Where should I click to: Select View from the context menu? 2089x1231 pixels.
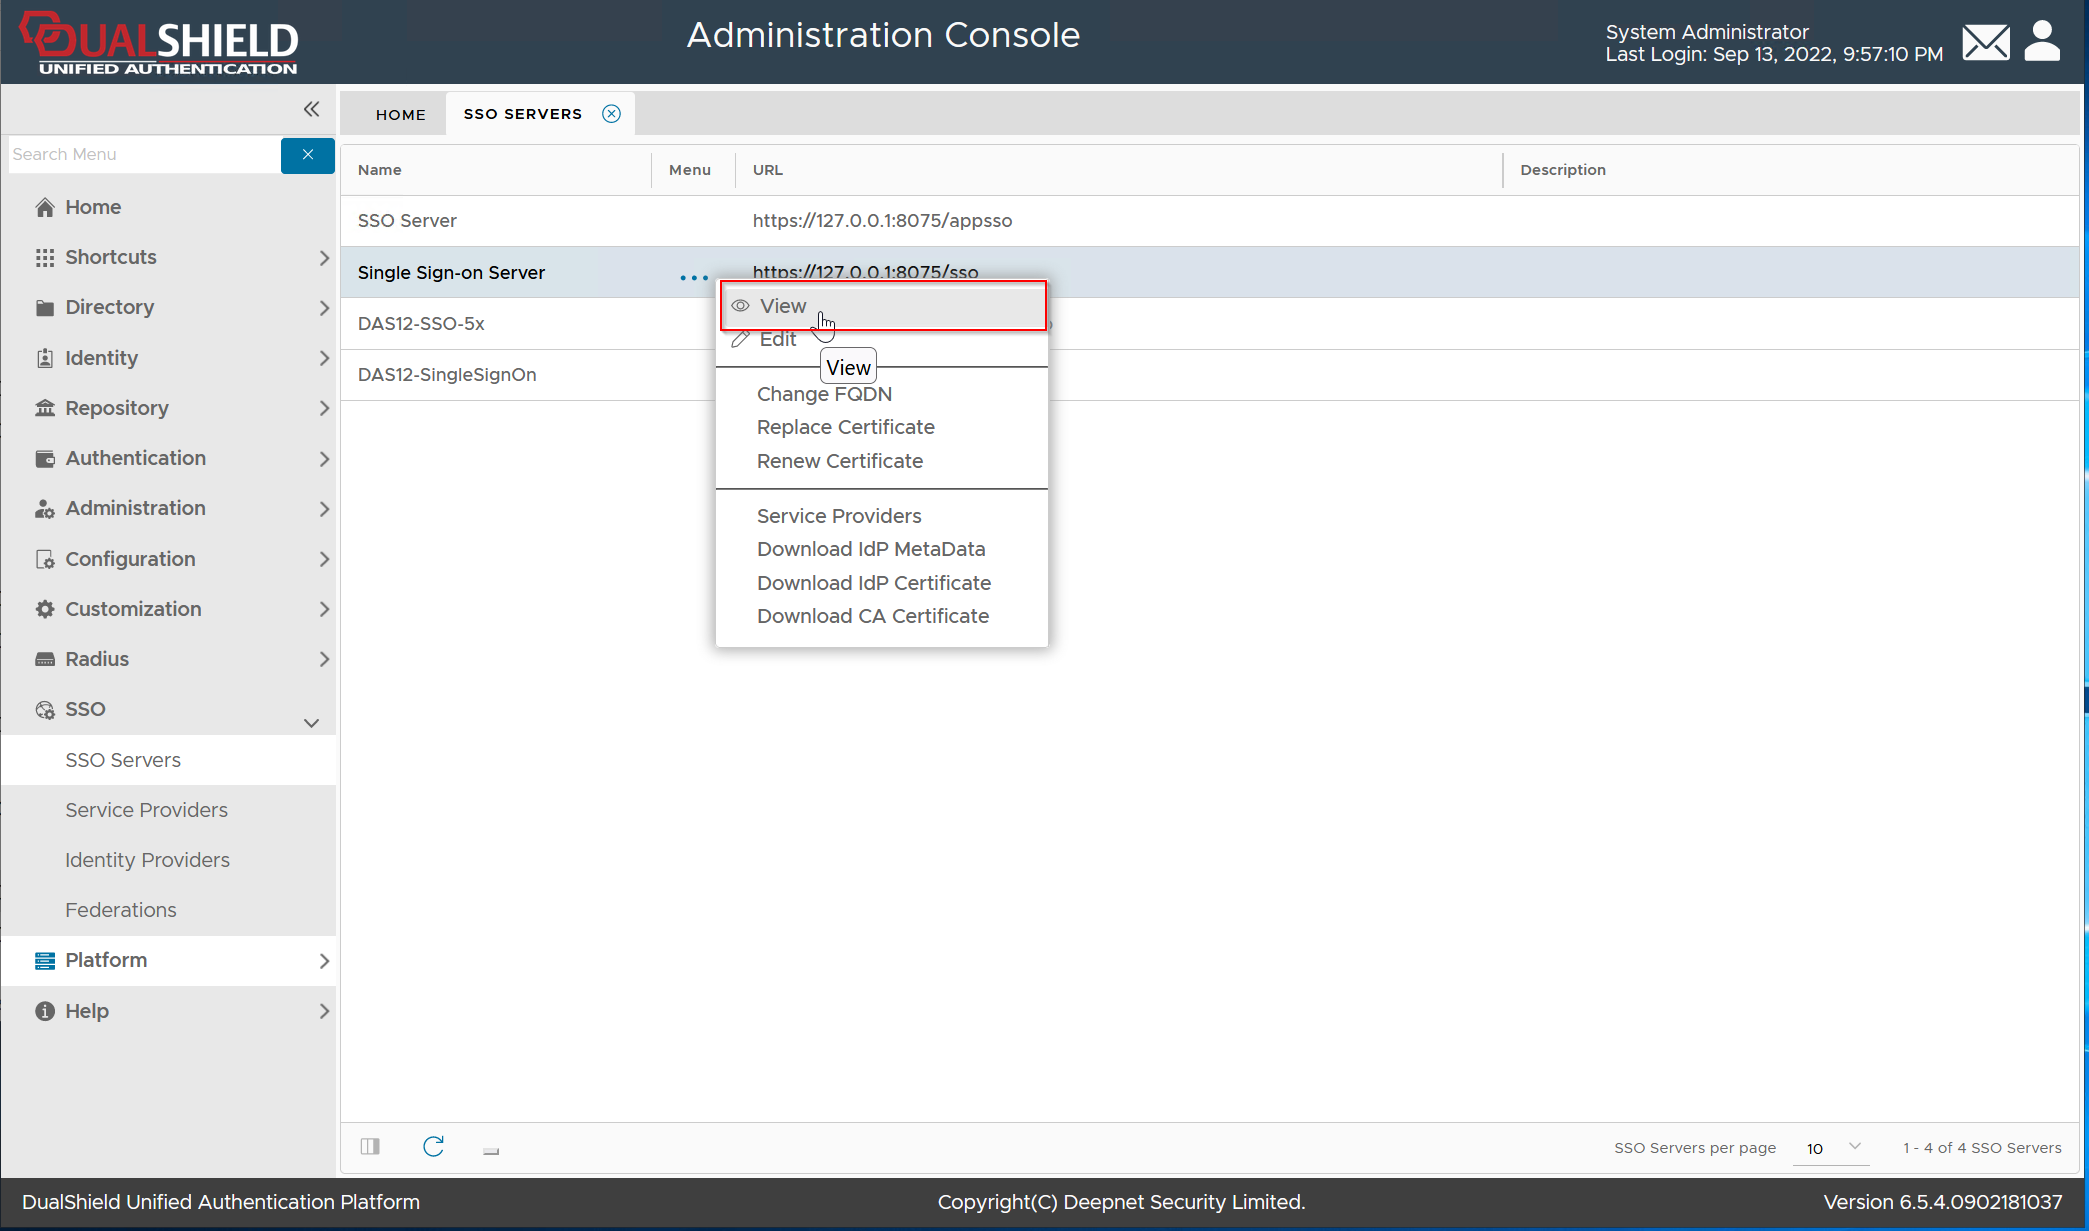point(783,306)
